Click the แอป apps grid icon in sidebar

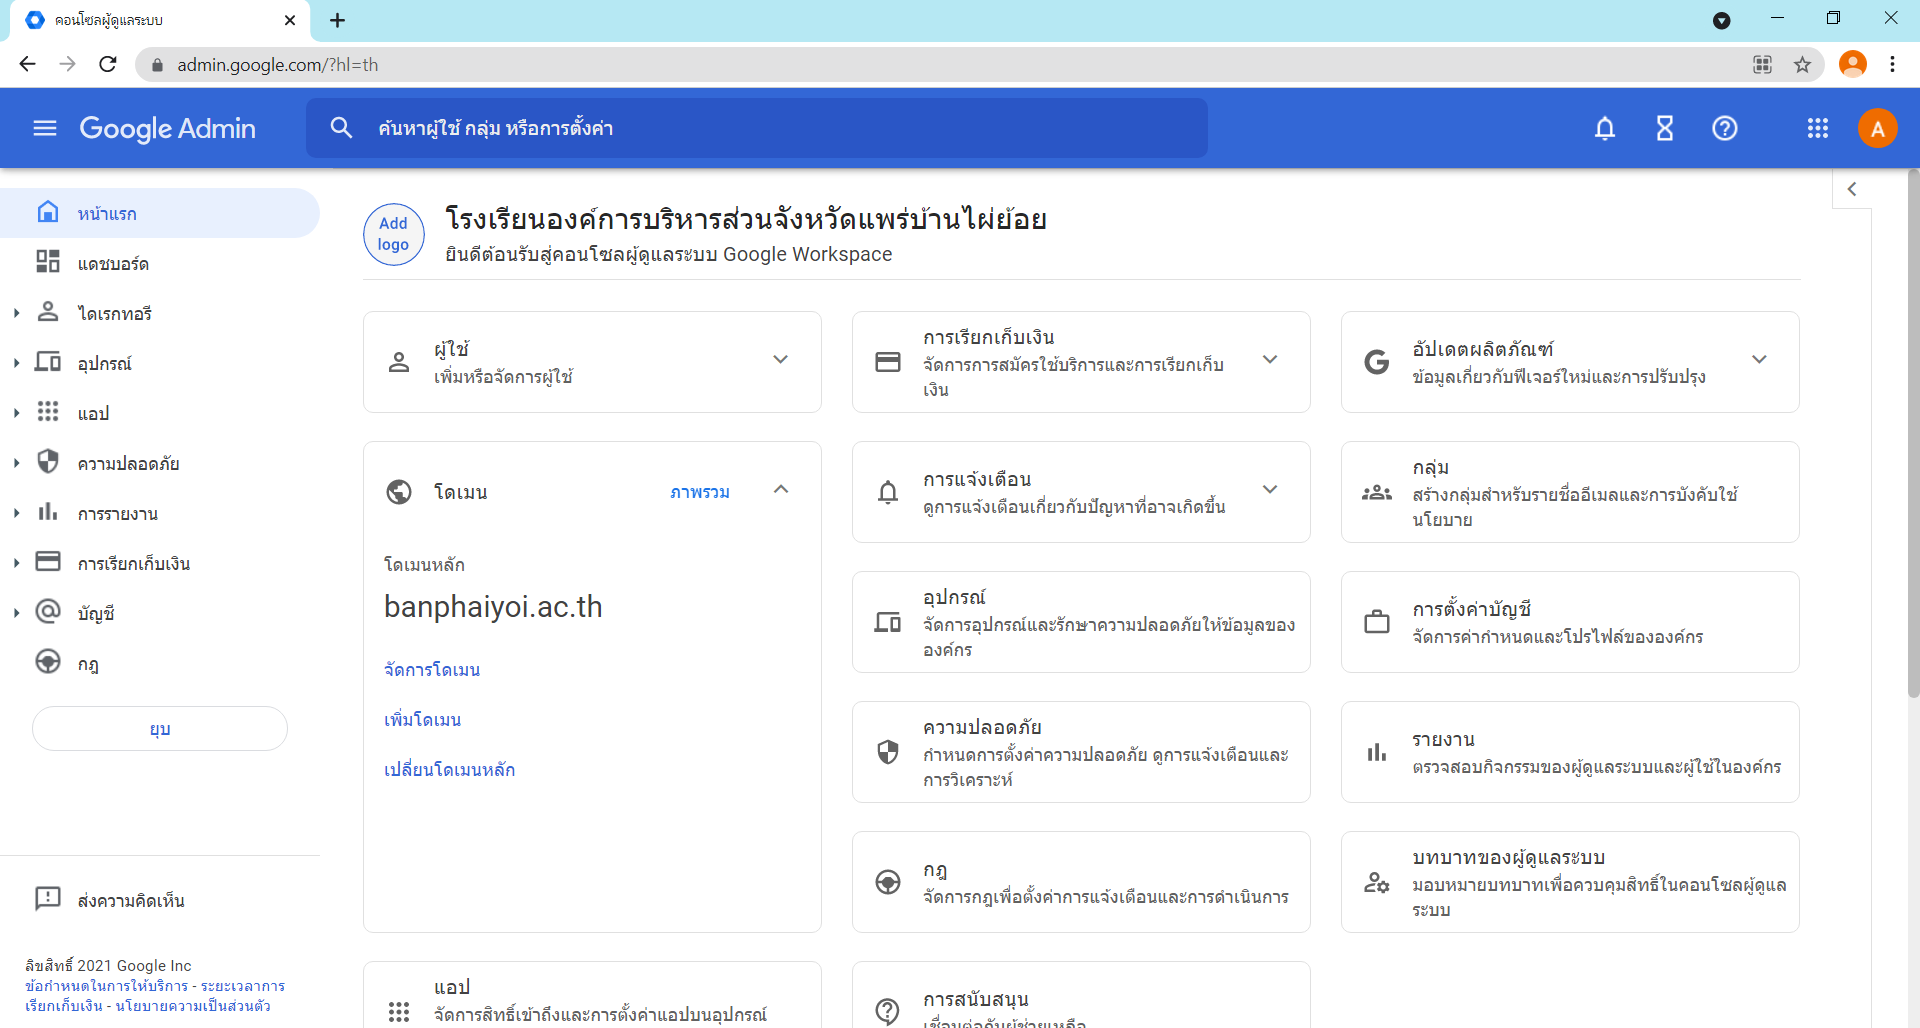point(48,412)
